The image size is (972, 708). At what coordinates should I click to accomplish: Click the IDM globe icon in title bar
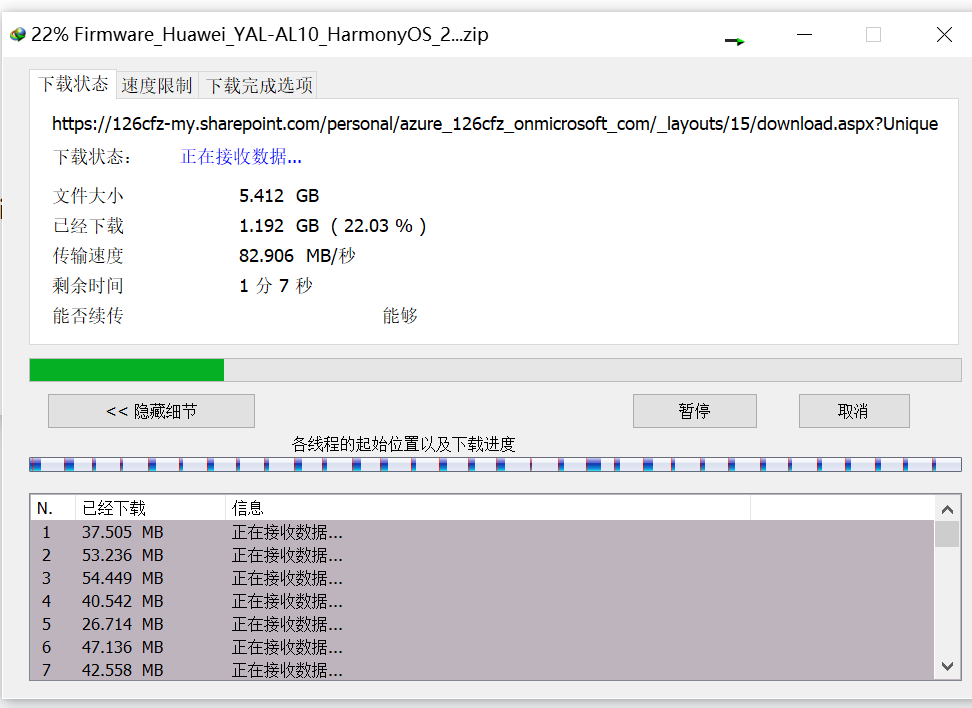(18, 34)
